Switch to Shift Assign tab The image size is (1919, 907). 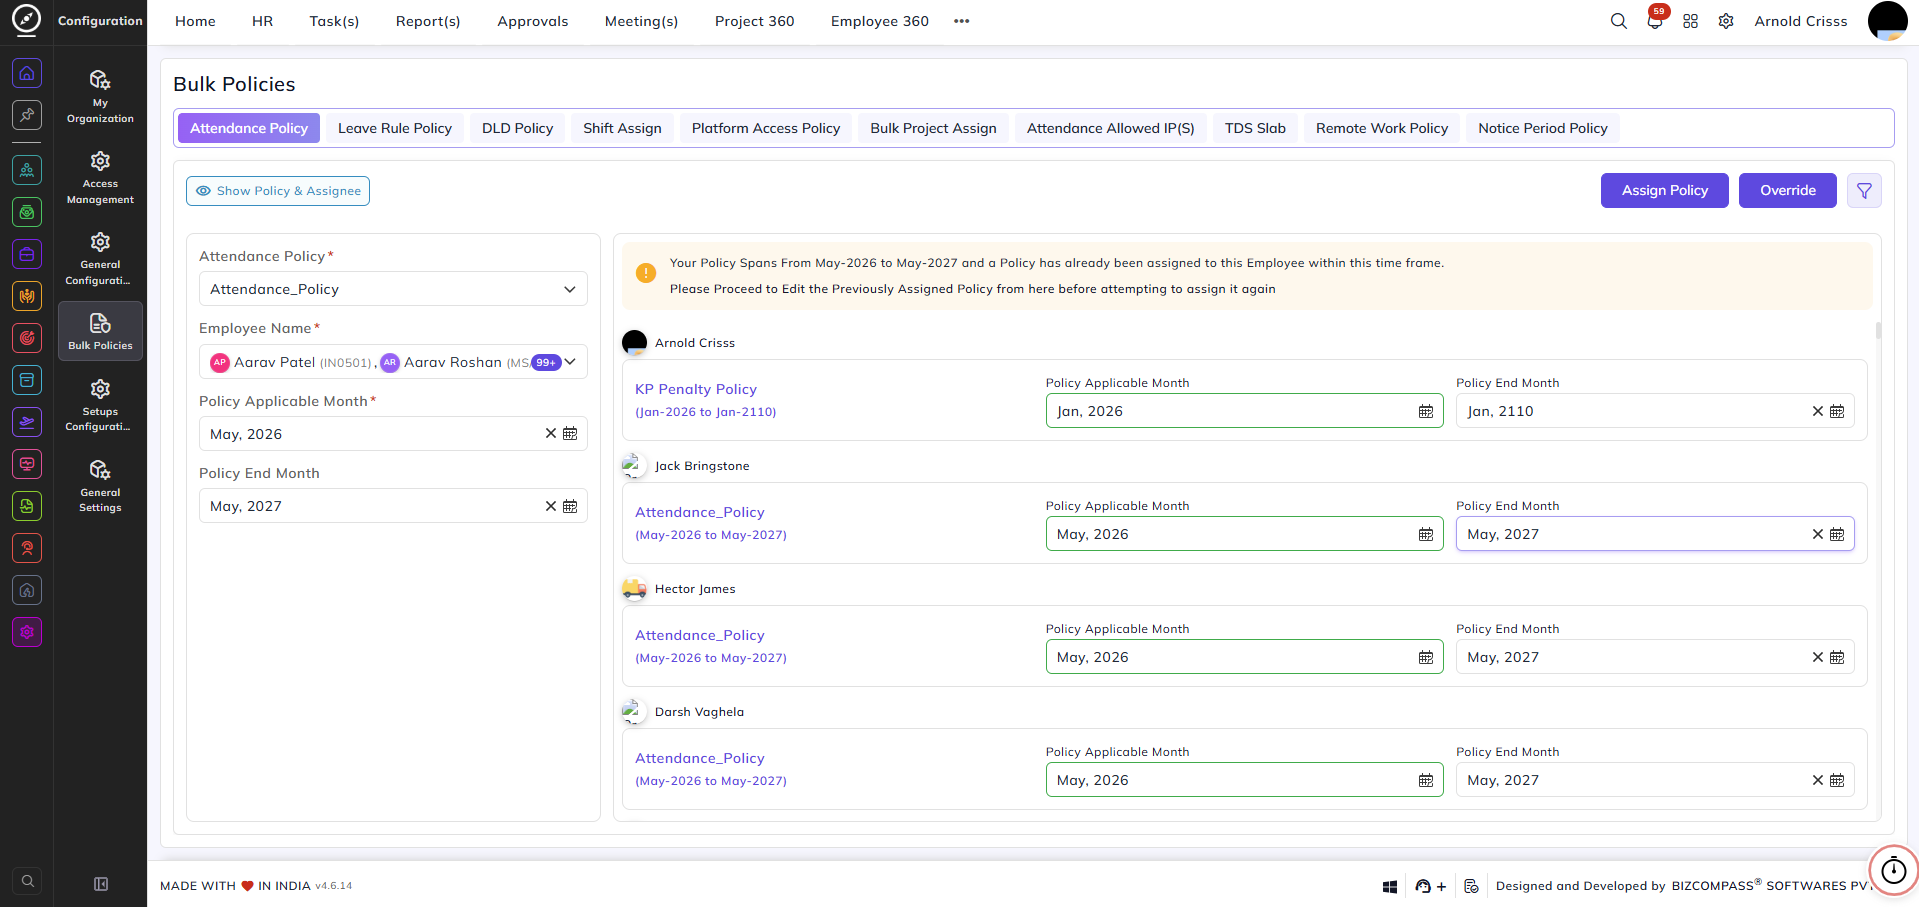pyautogui.click(x=622, y=128)
